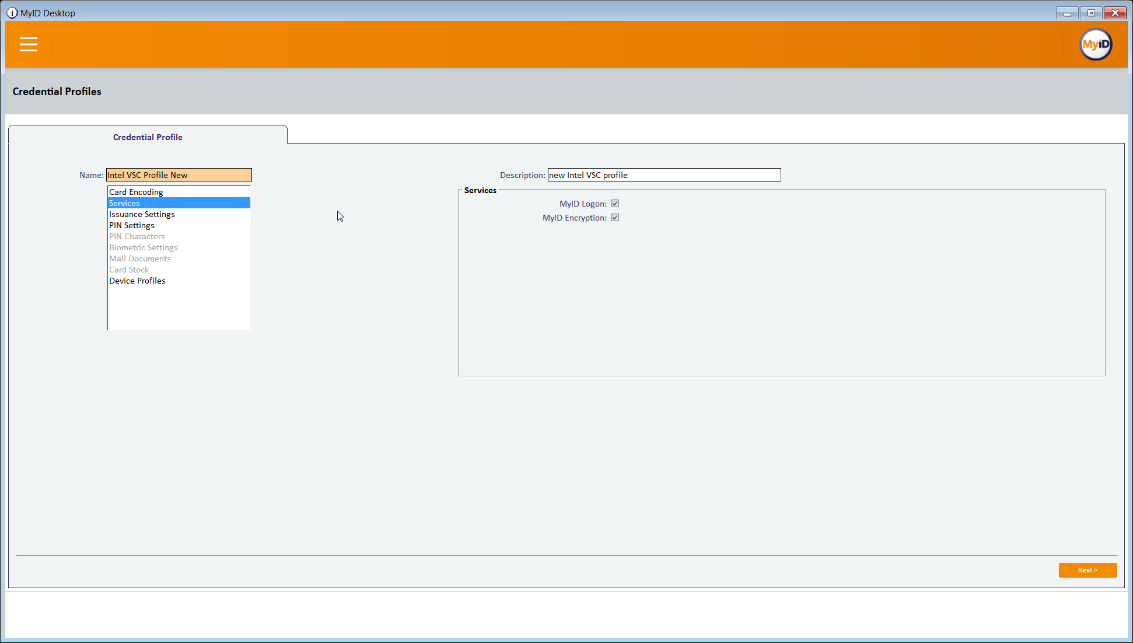Select Card Stock in the list
This screenshot has height=643, width=1133.
tap(178, 269)
